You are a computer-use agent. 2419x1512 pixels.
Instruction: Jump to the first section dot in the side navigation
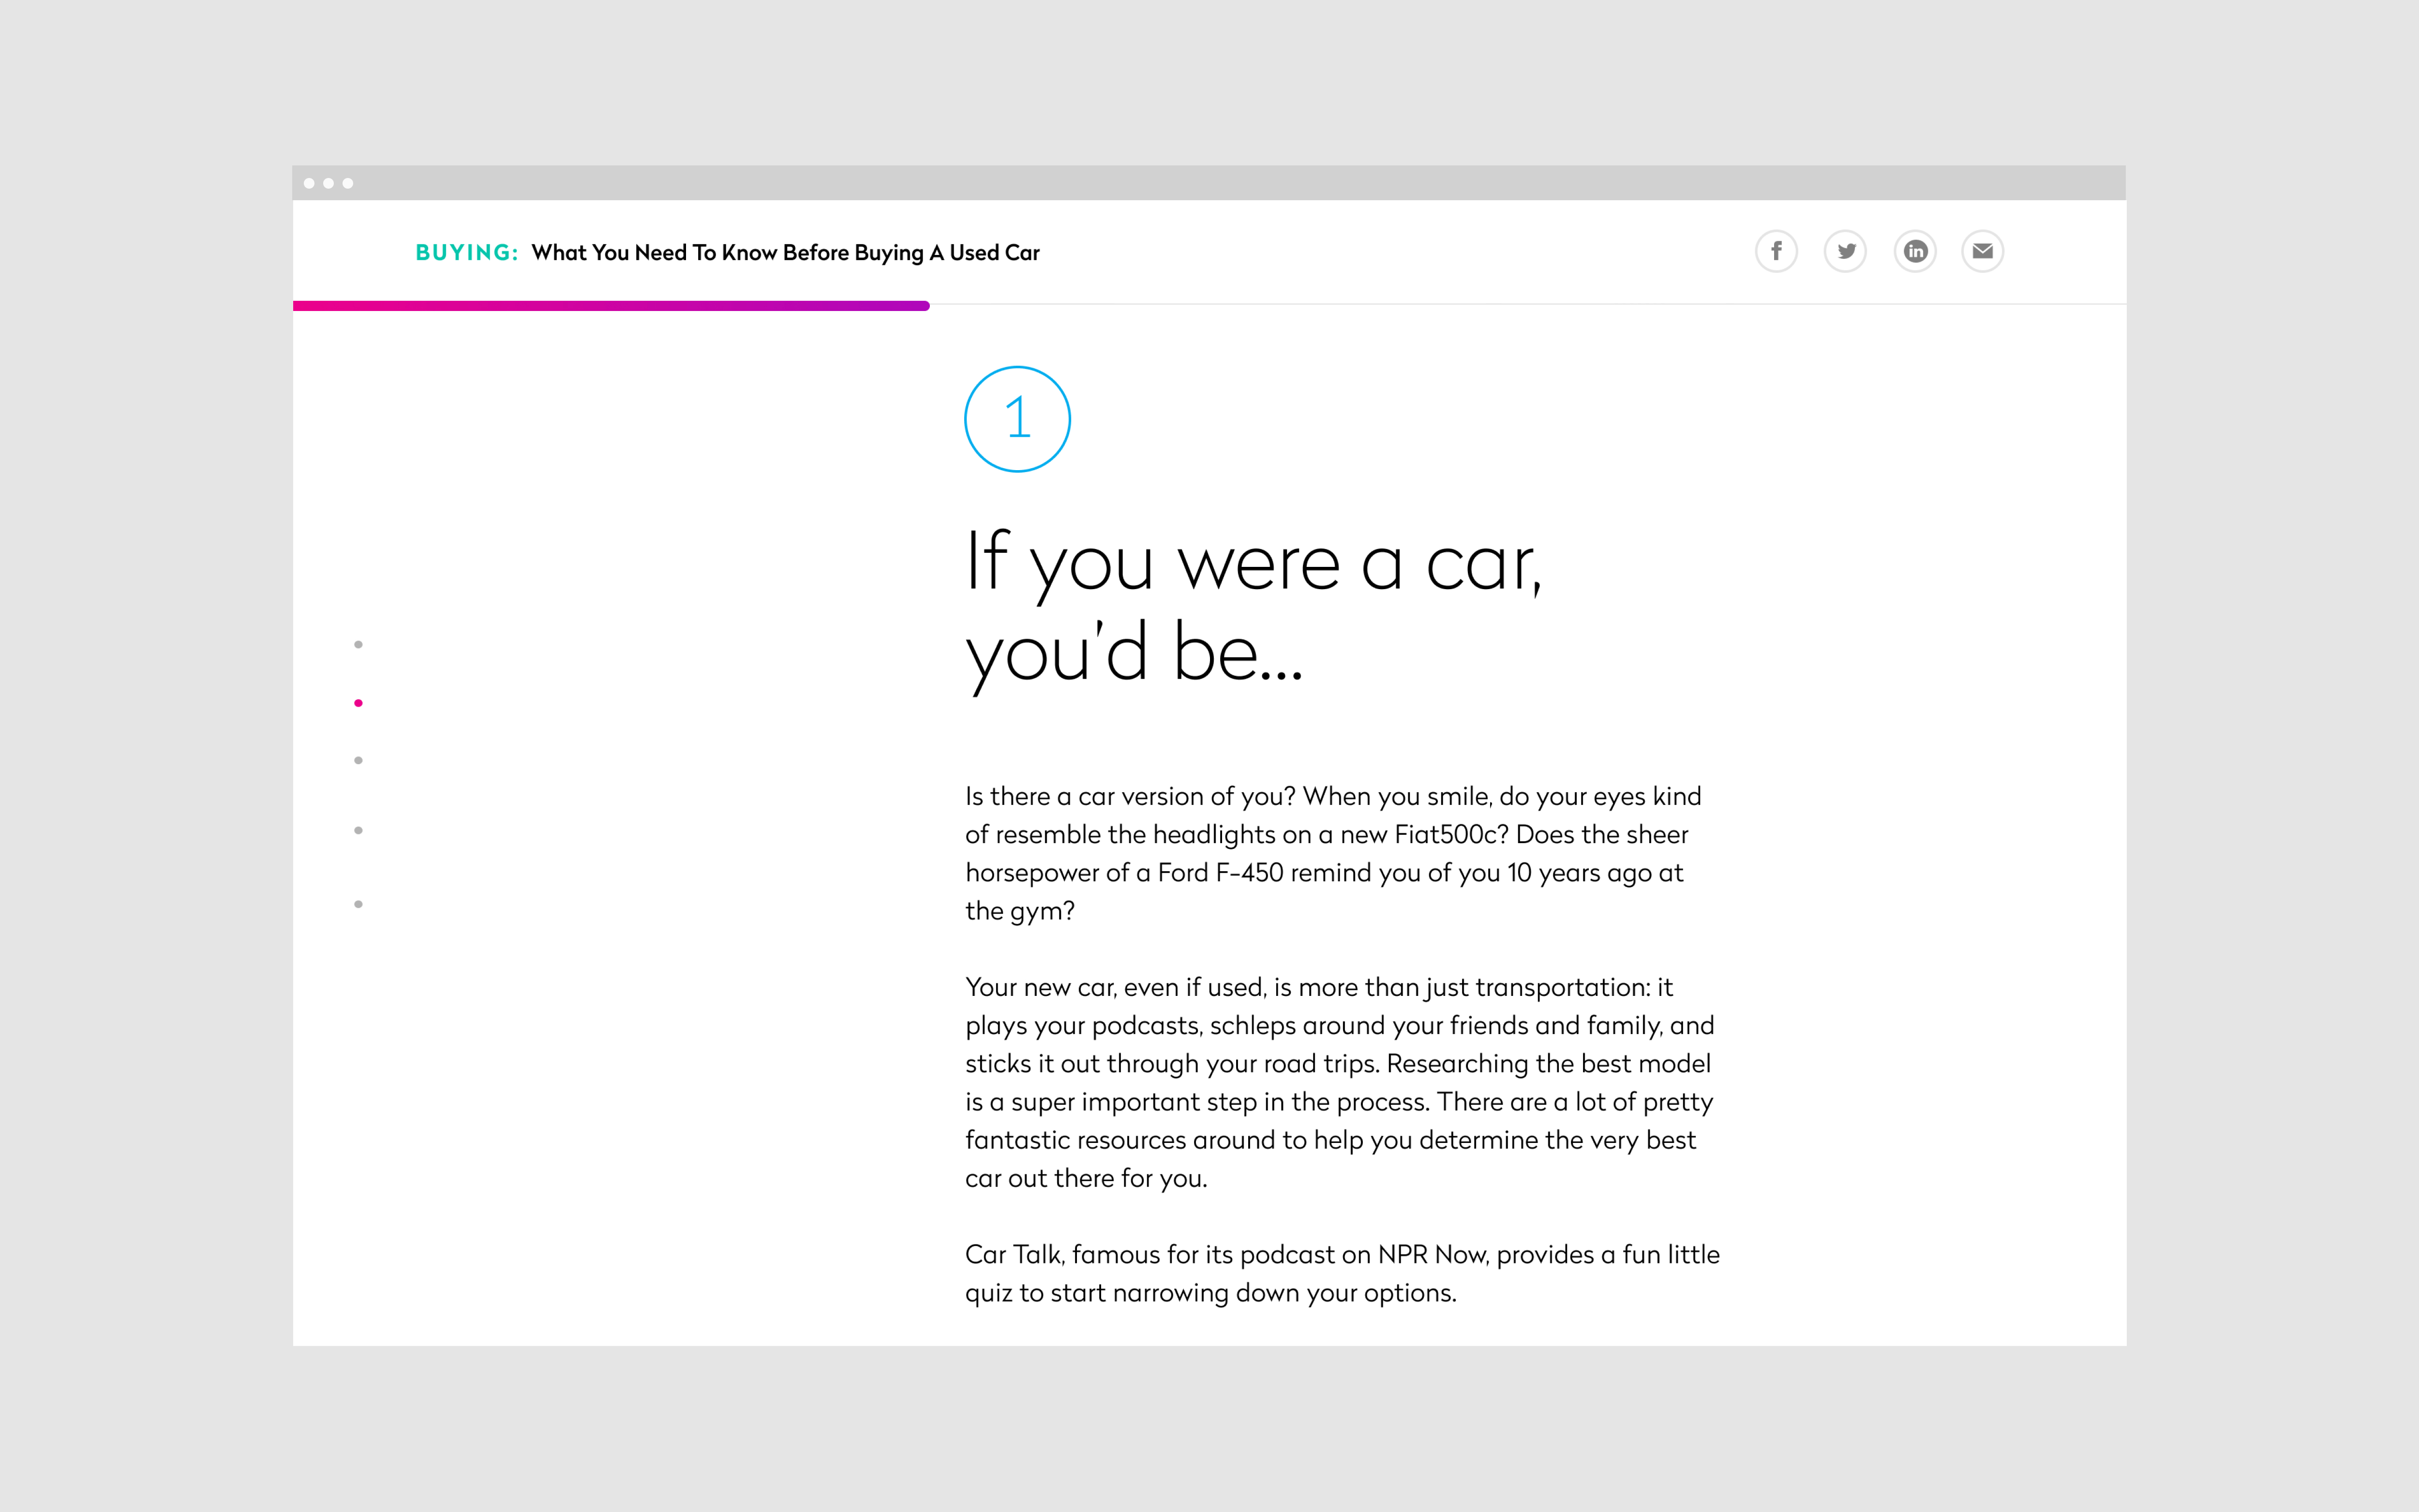[358, 645]
